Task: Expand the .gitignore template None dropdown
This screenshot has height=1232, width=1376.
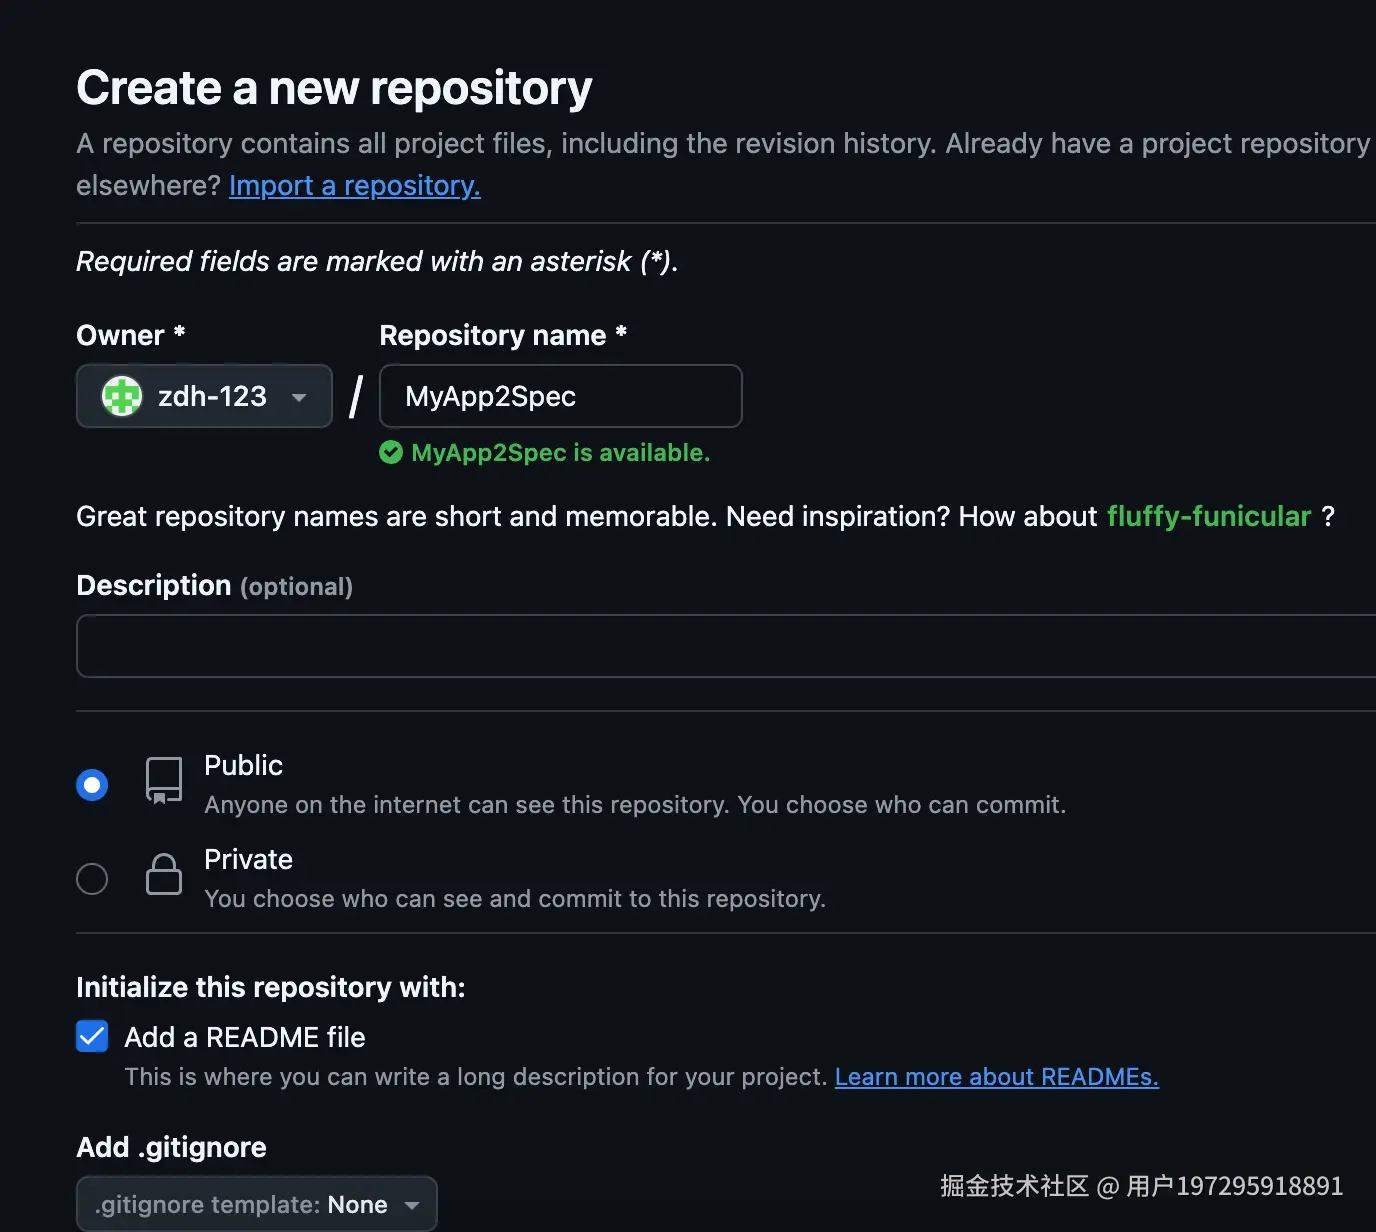Action: click(256, 1204)
